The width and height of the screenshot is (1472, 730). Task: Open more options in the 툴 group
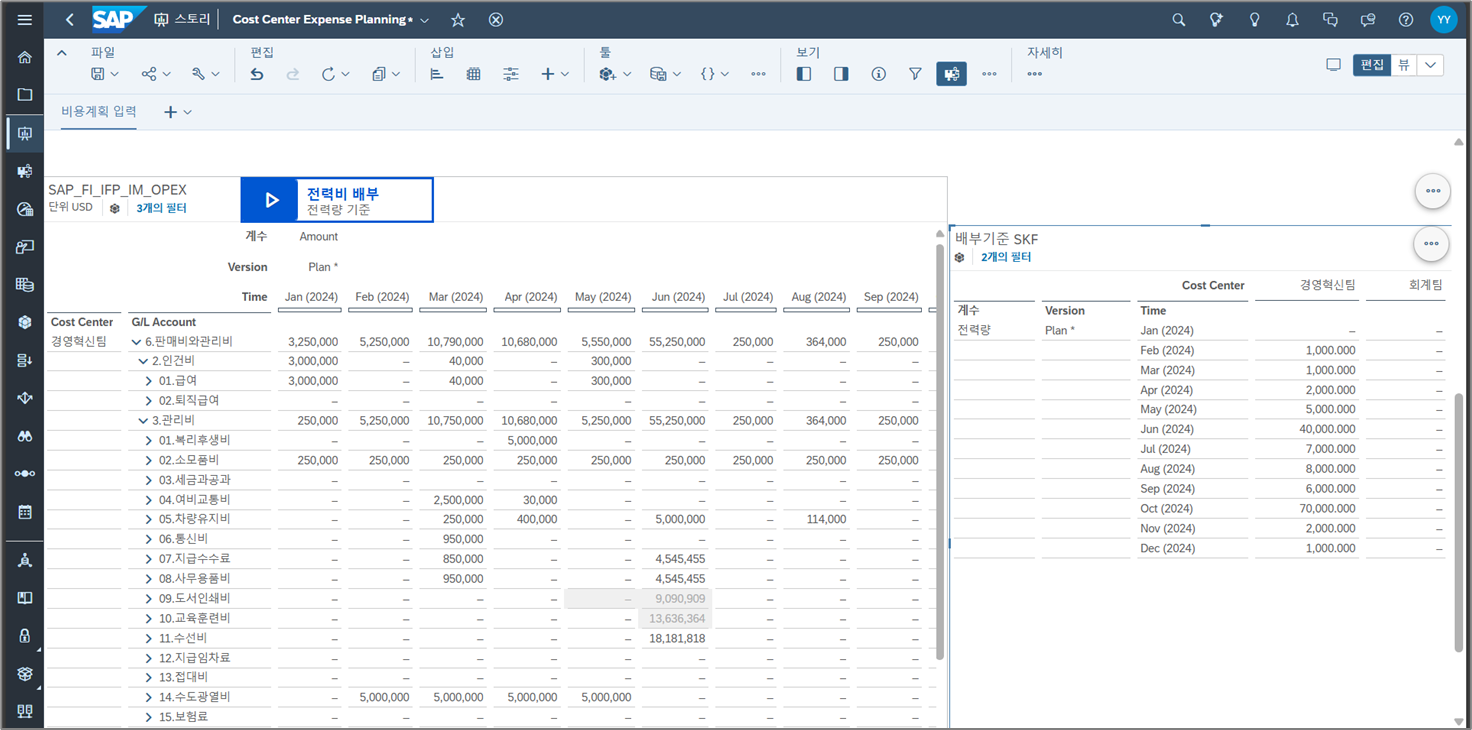click(x=758, y=74)
